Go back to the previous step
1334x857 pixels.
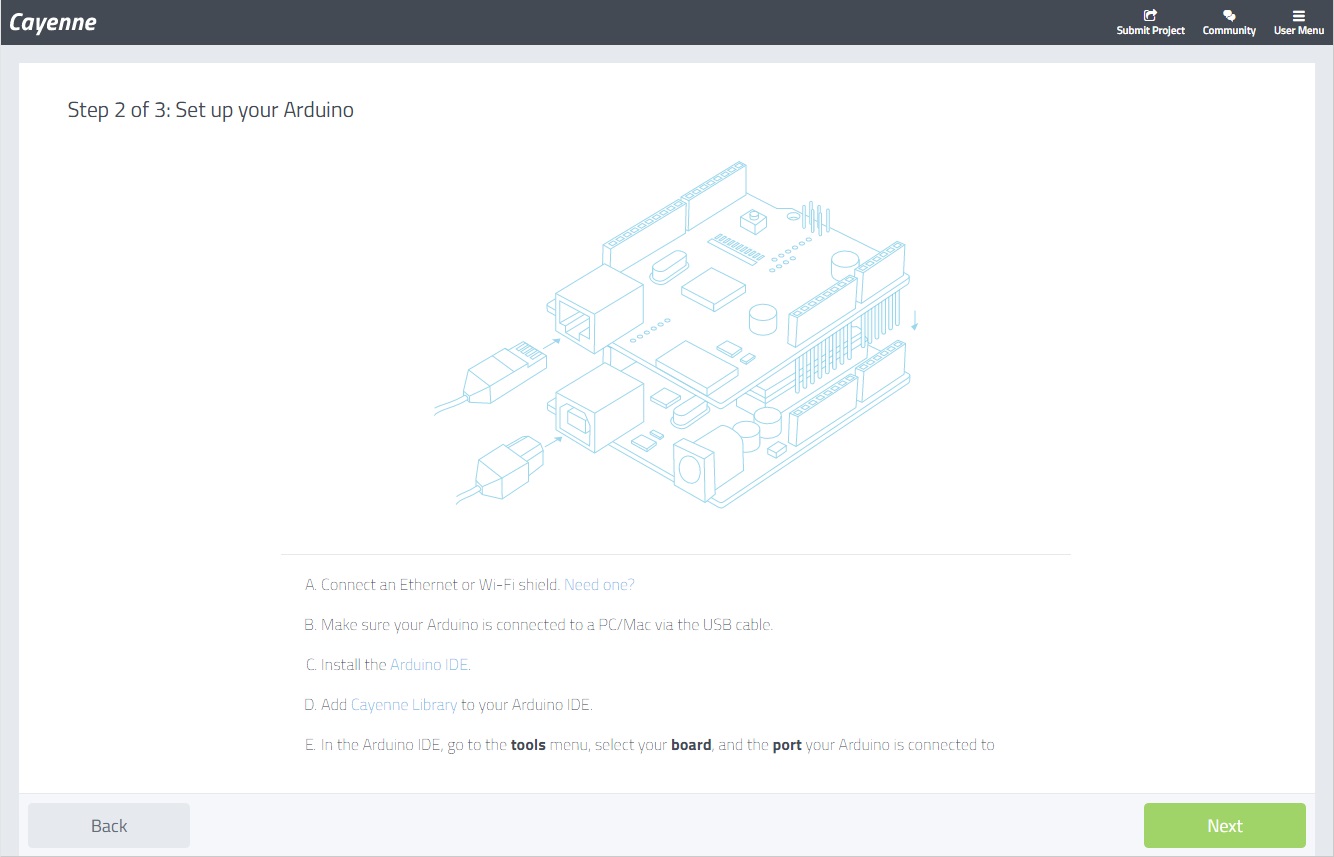click(109, 825)
